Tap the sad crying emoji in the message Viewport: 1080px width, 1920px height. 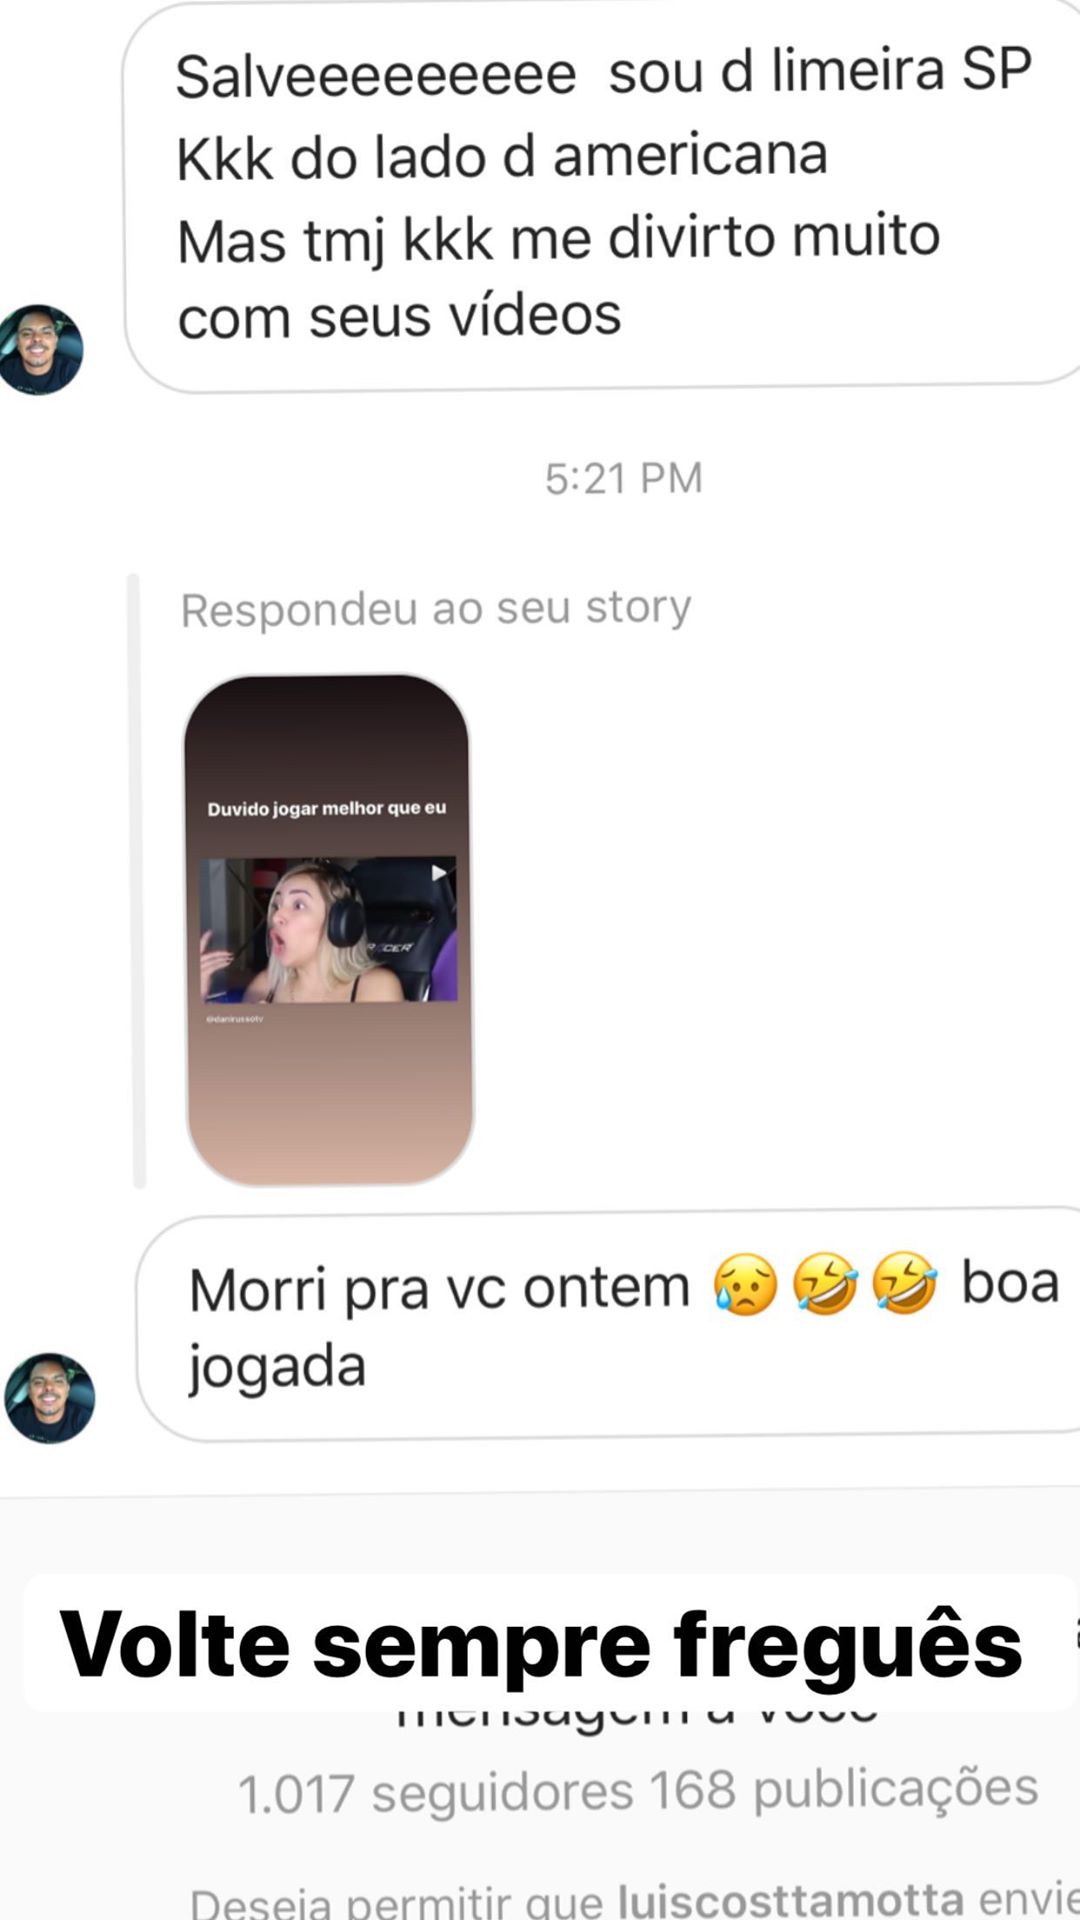click(745, 1284)
